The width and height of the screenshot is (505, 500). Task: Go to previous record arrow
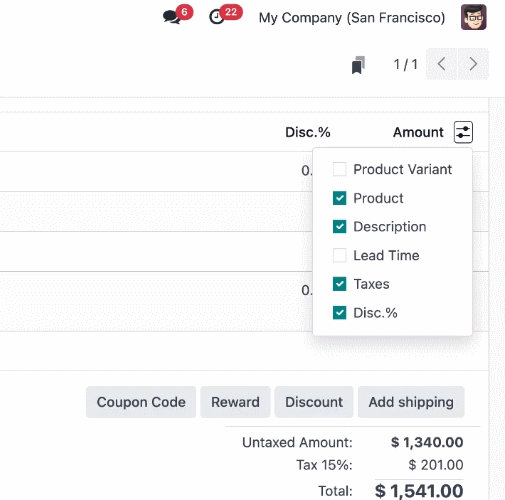(x=442, y=64)
